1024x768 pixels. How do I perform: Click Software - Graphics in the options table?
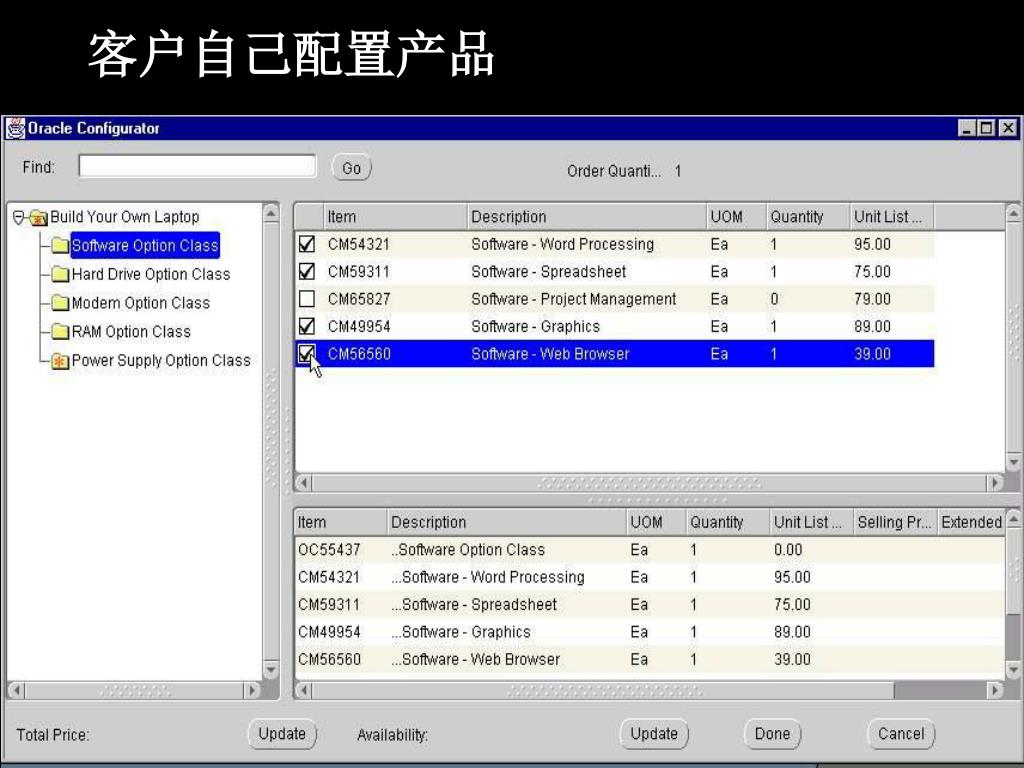pyautogui.click(x=536, y=327)
